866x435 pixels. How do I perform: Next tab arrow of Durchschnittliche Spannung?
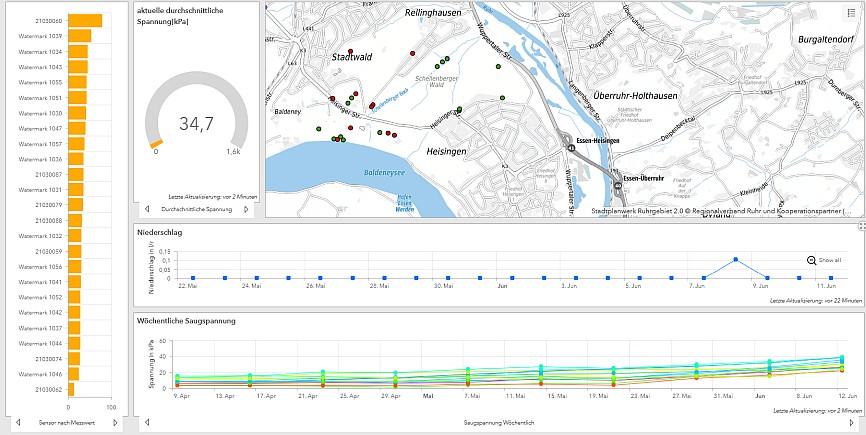246,209
